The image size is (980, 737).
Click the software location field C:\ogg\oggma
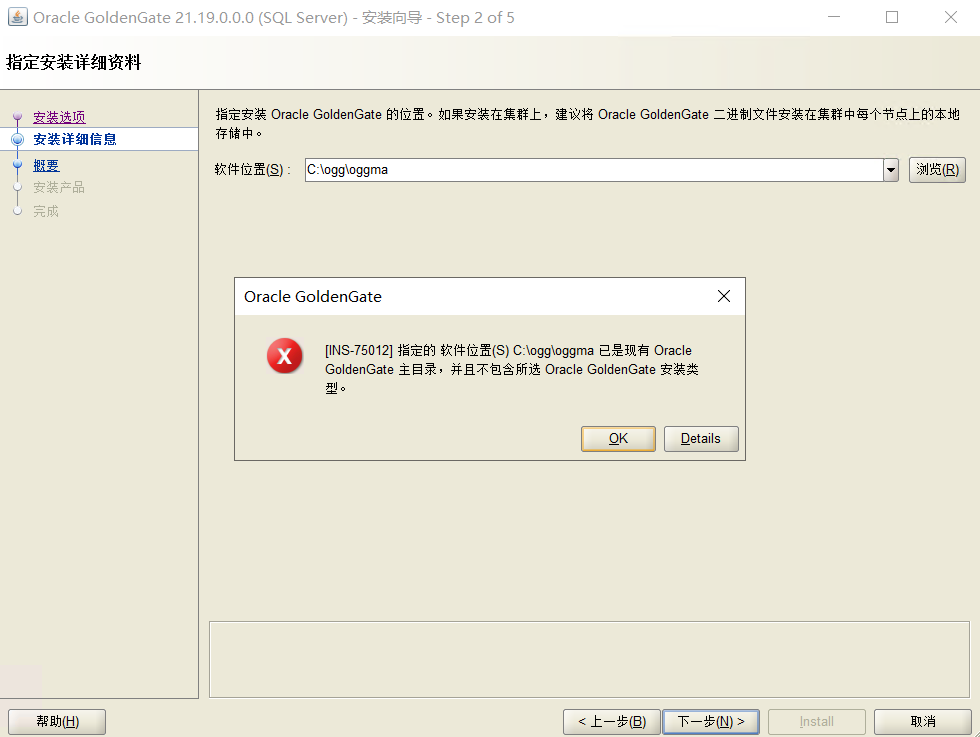click(x=594, y=170)
